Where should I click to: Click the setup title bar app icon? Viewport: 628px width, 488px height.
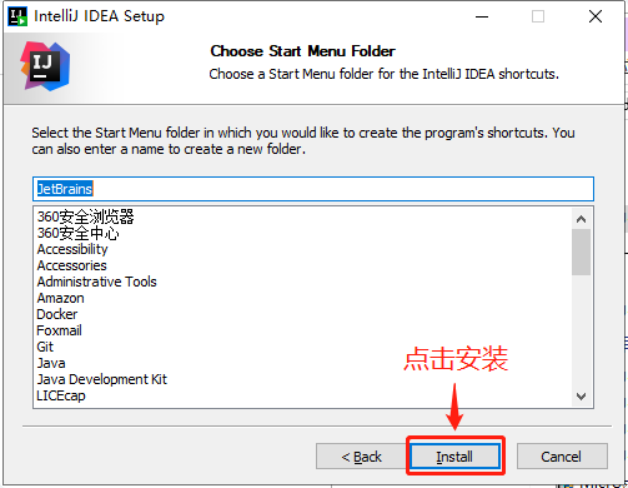tap(18, 16)
